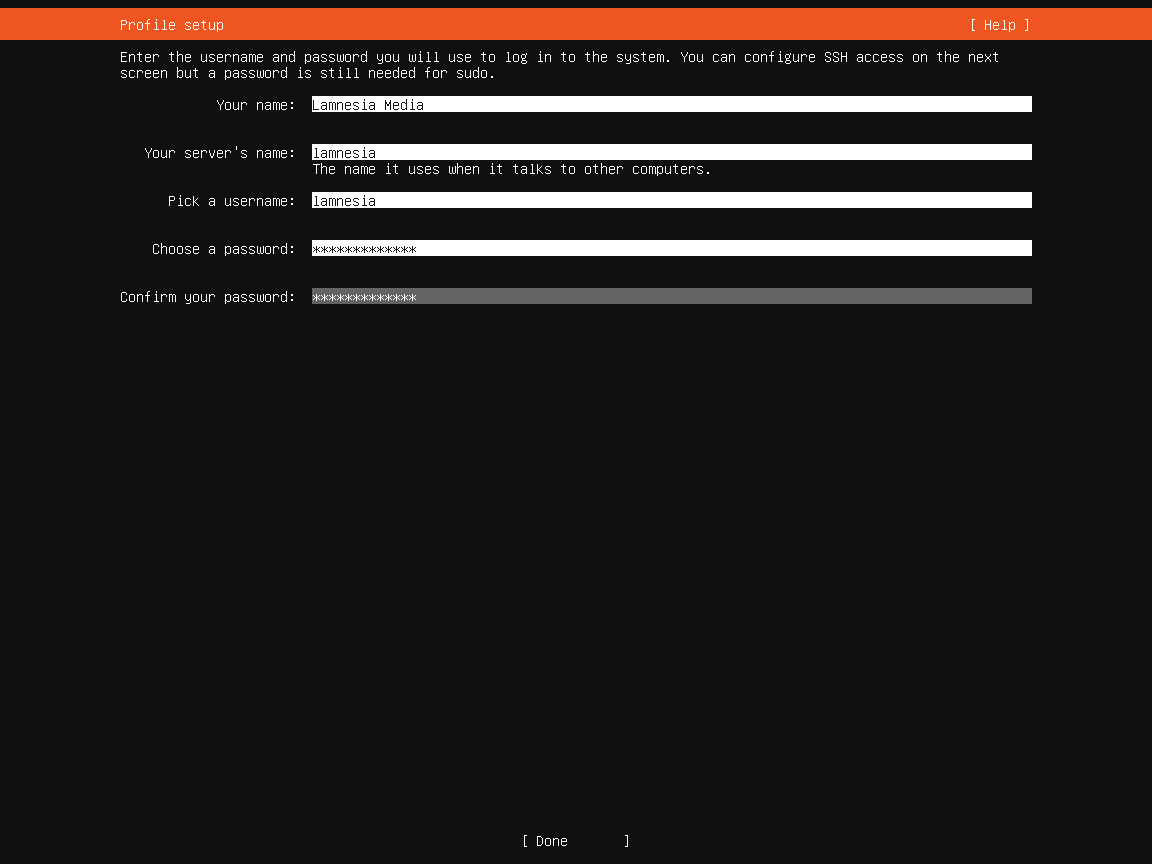Click the masked asterisks in Choose a password
Screen dimensions: 1152x864
pyautogui.click(x=364, y=249)
